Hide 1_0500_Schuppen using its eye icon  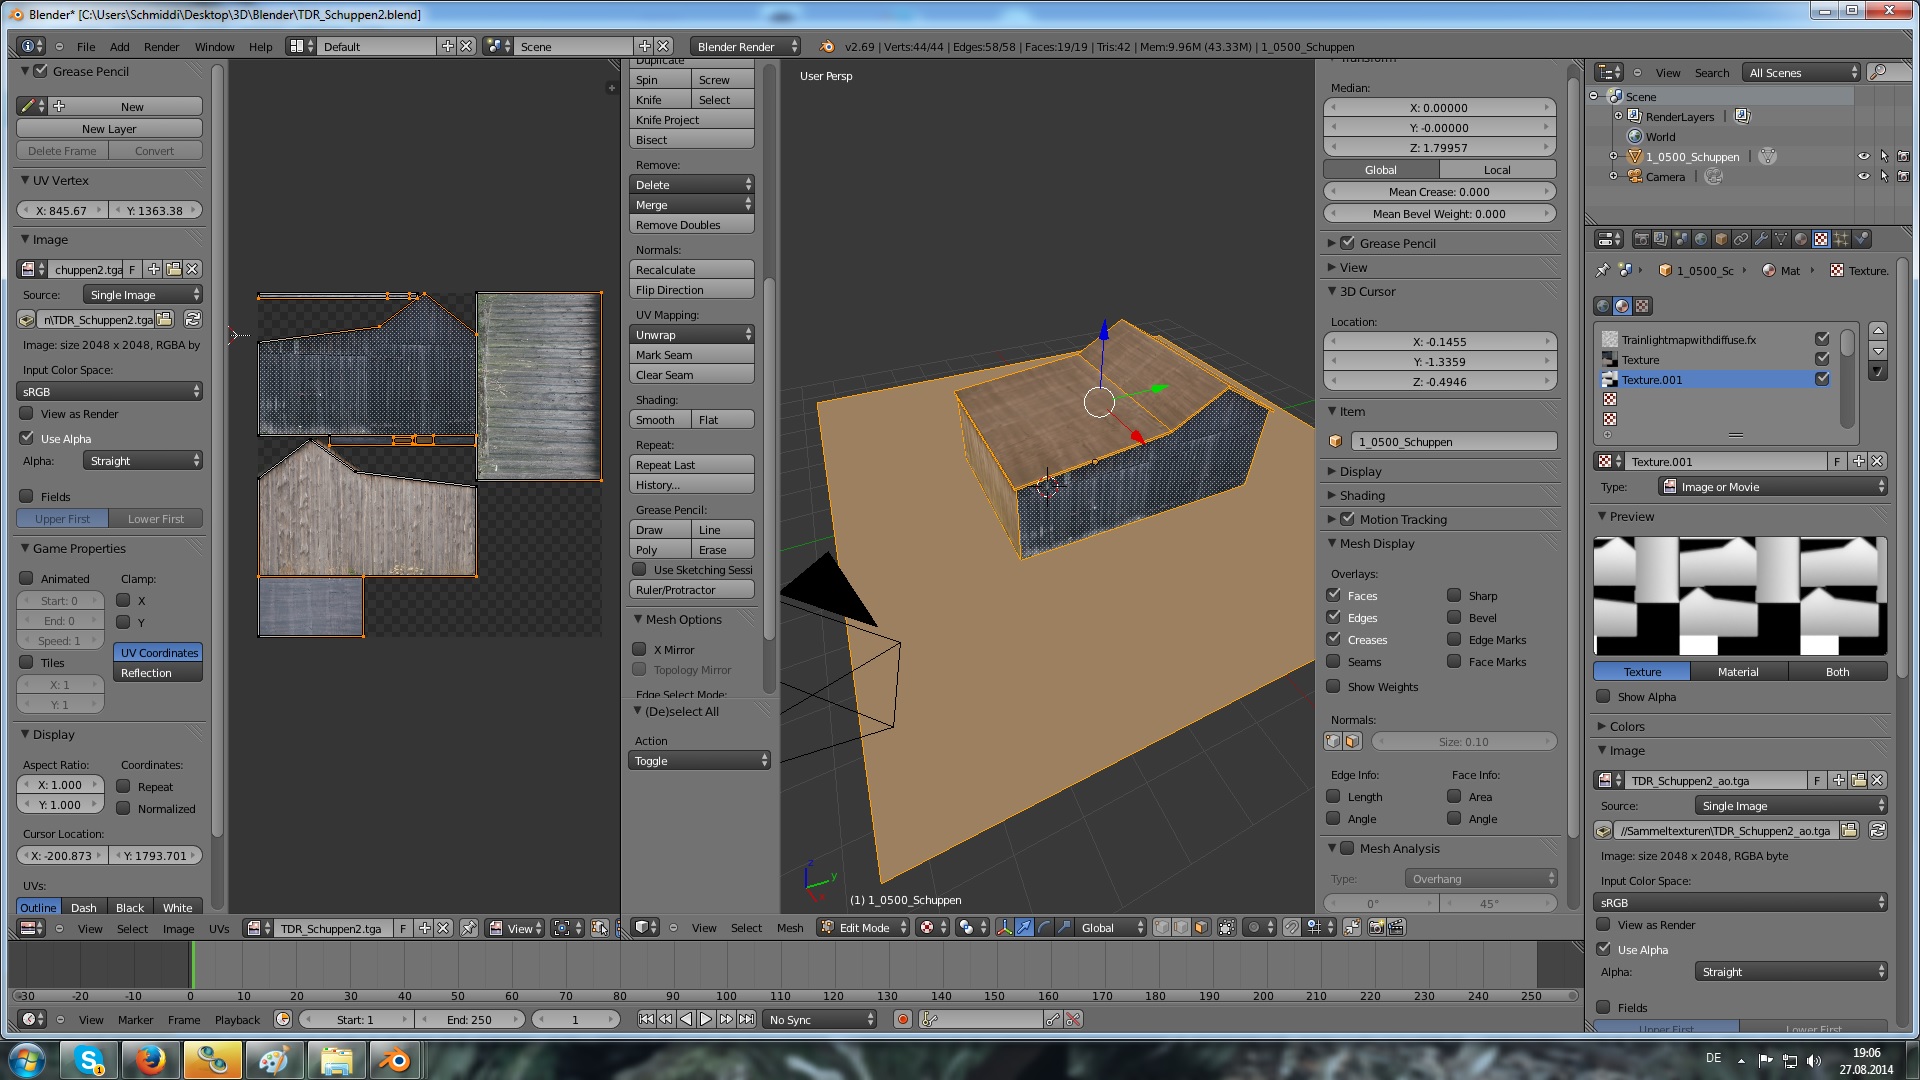click(x=1863, y=157)
